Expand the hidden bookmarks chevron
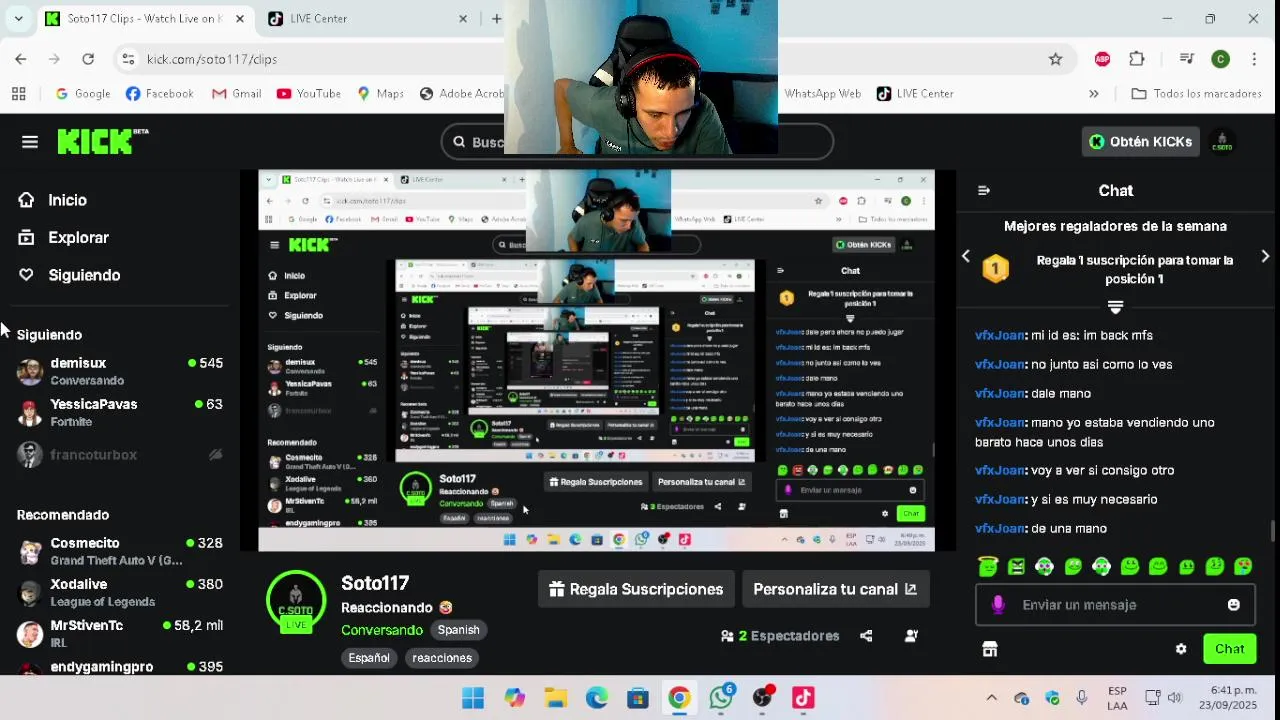Image resolution: width=1280 pixels, height=720 pixels. (1093, 94)
